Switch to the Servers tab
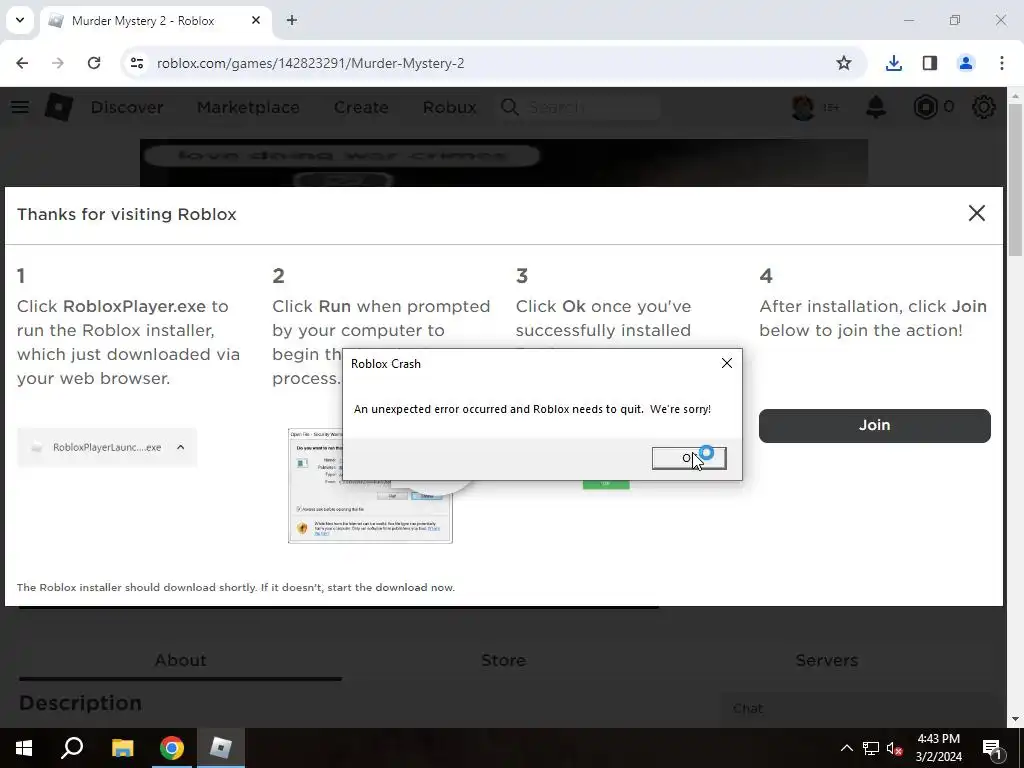Viewport: 1024px width, 768px height. coord(826,660)
